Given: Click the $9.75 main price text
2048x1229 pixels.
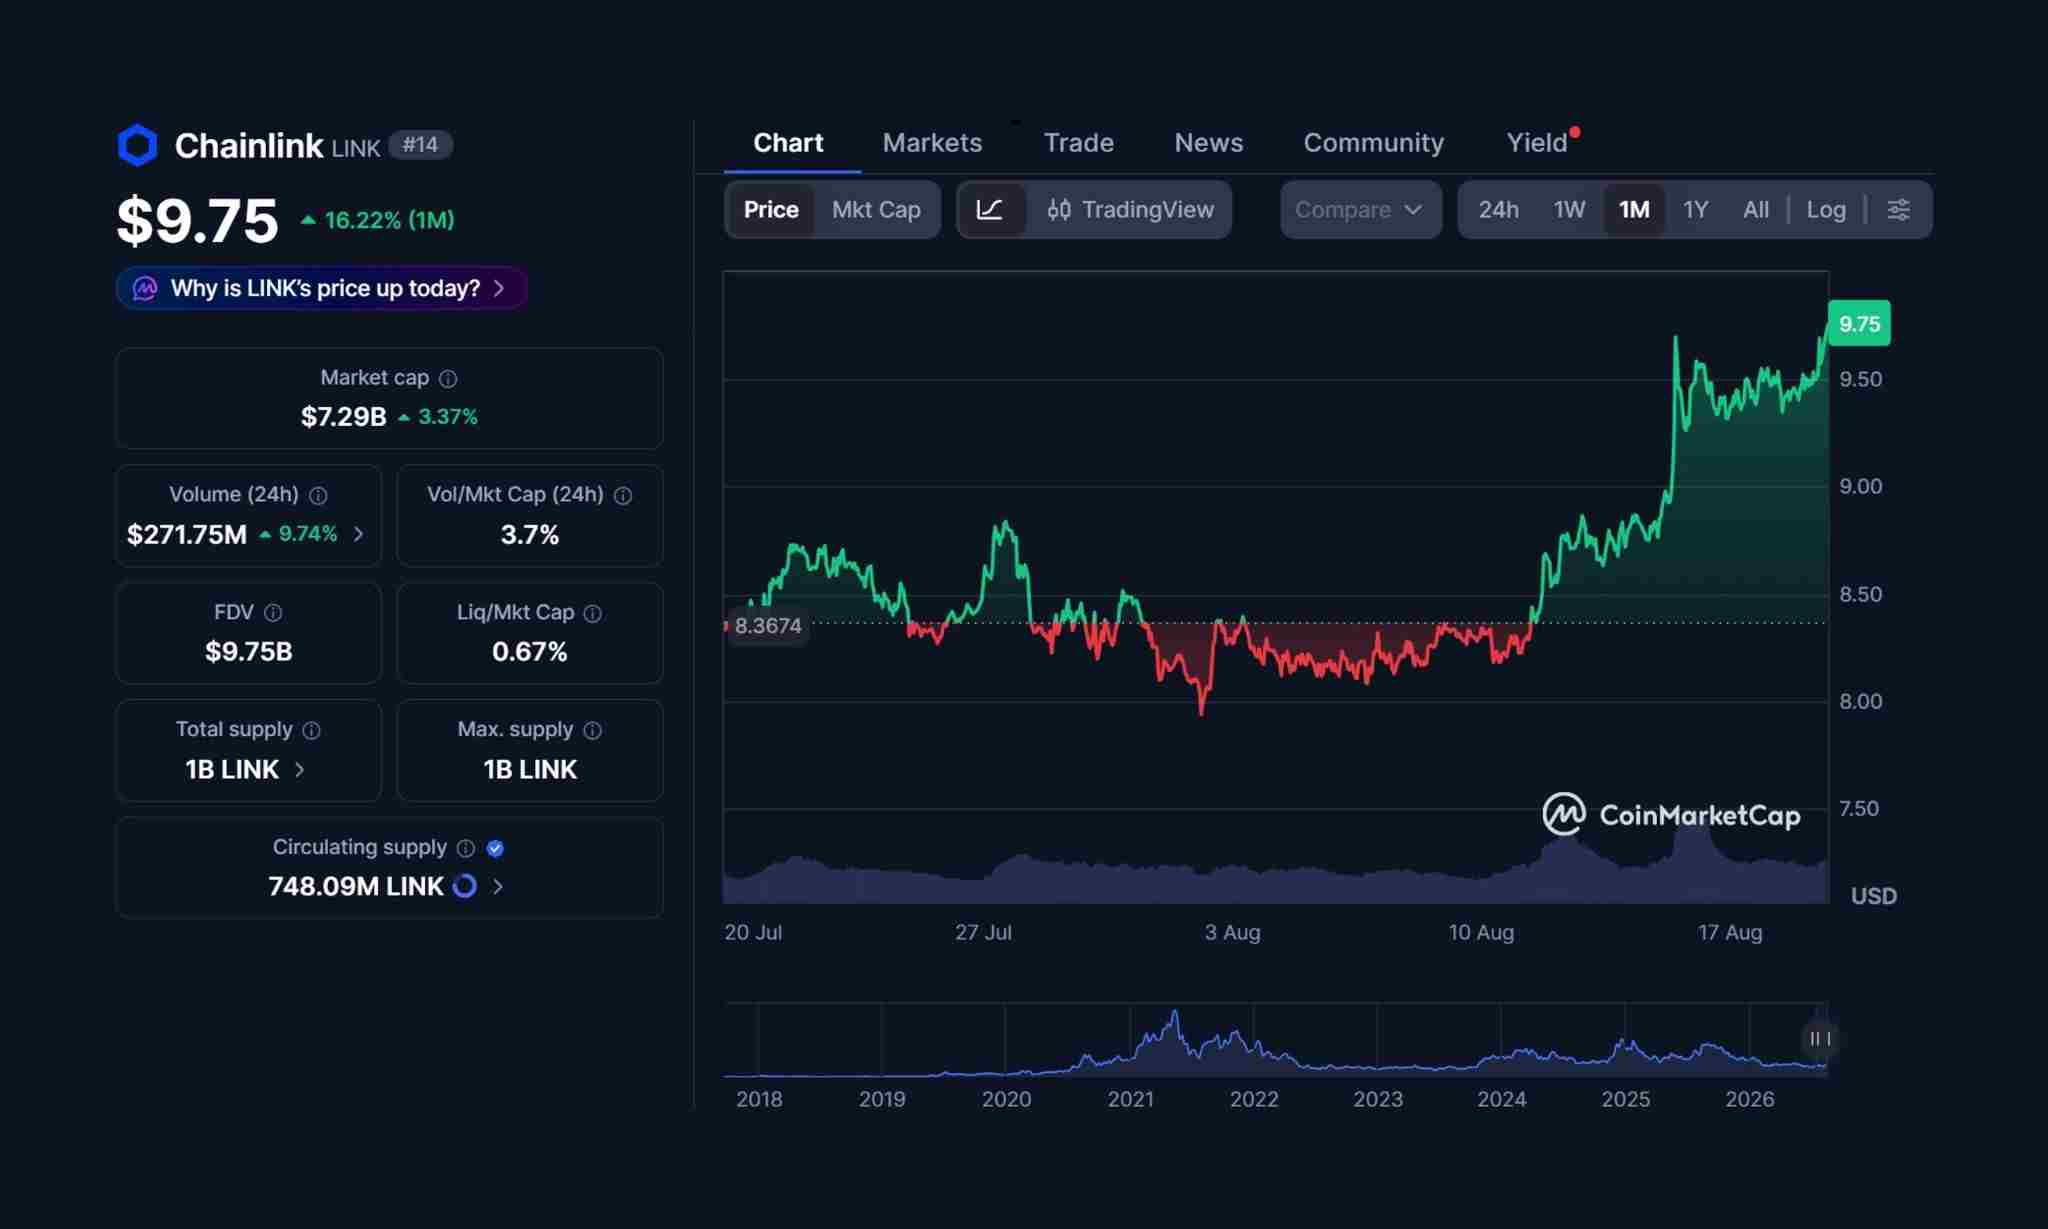Looking at the screenshot, I should pyautogui.click(x=197, y=220).
